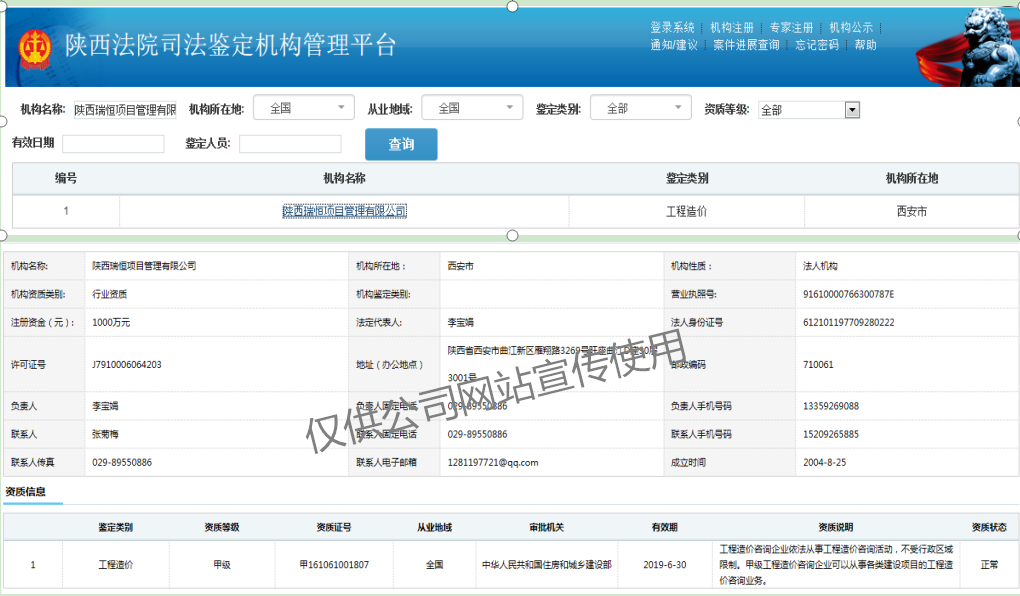Open the 帮助 help link

coord(866,45)
